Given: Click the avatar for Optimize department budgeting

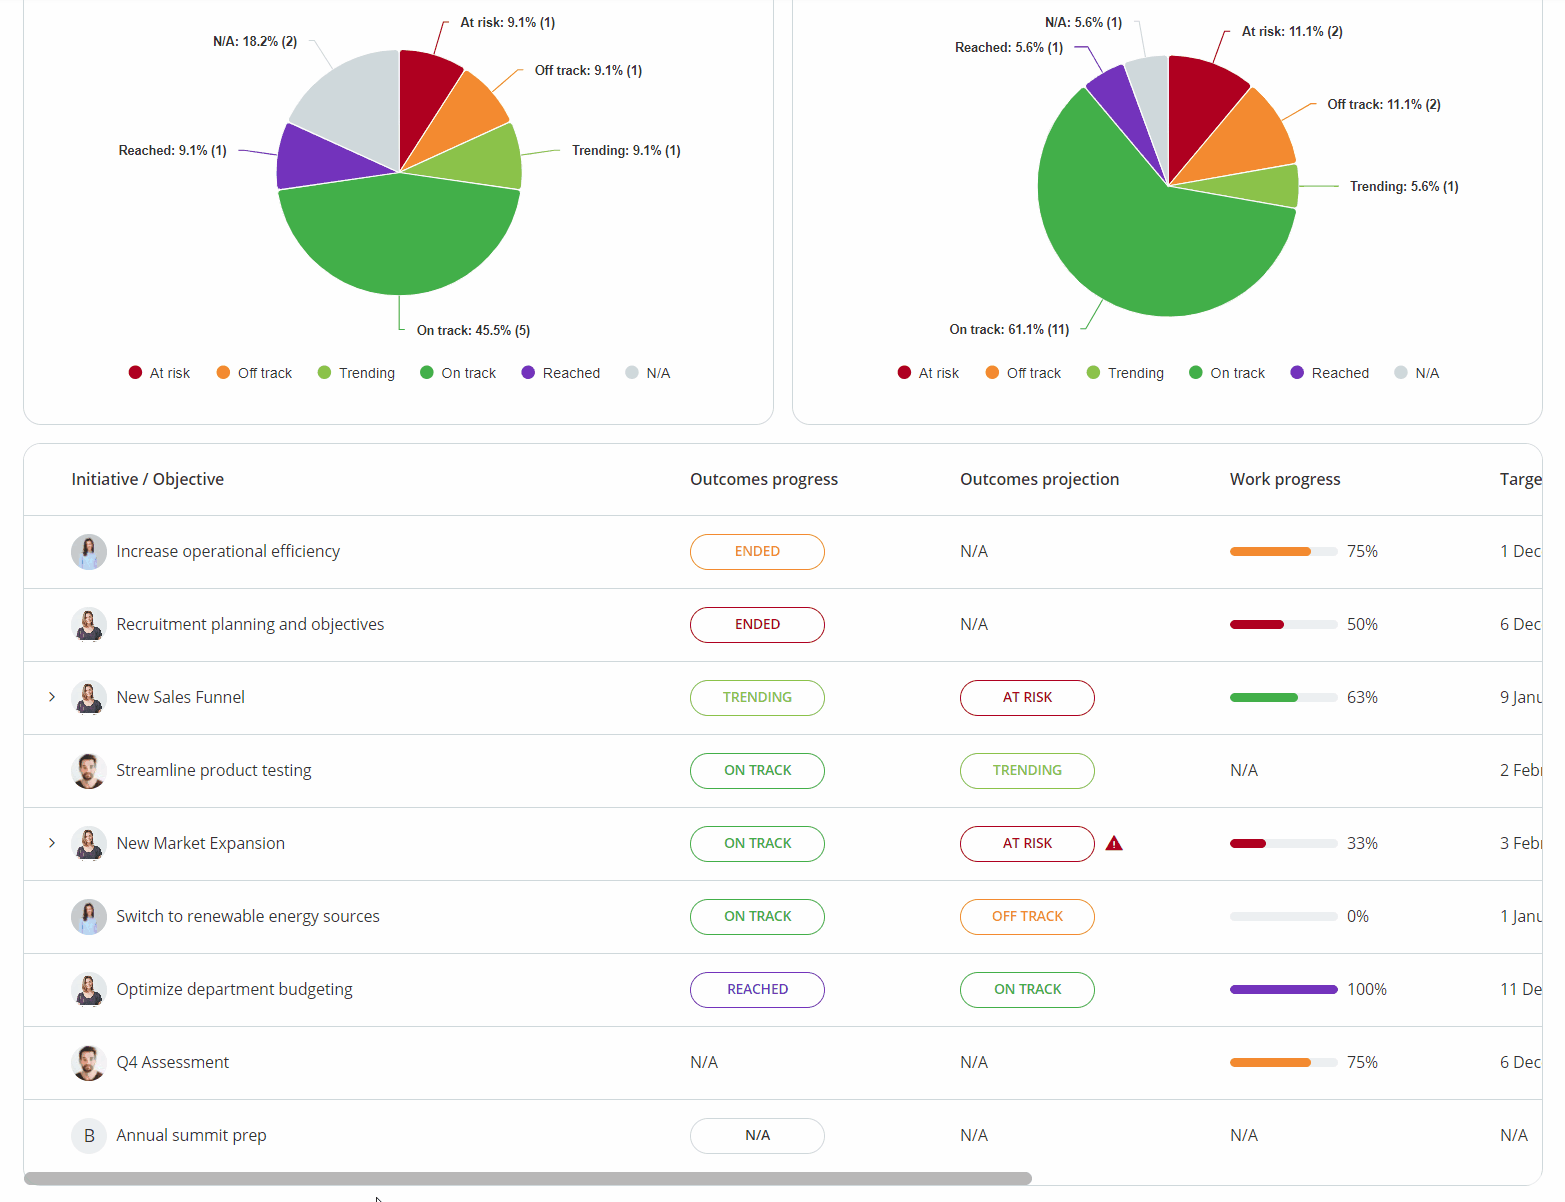Looking at the screenshot, I should click(x=88, y=989).
